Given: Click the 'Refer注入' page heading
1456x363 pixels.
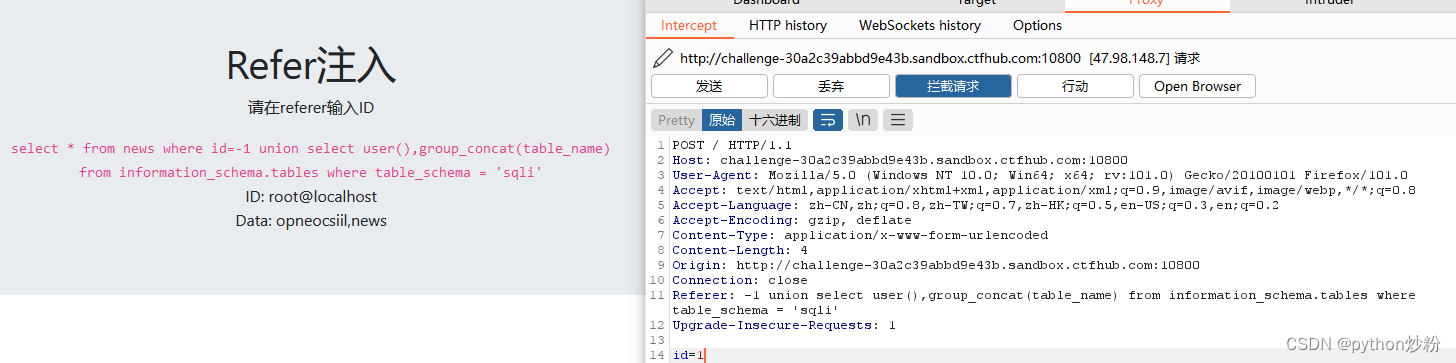Looking at the screenshot, I should [311, 65].
